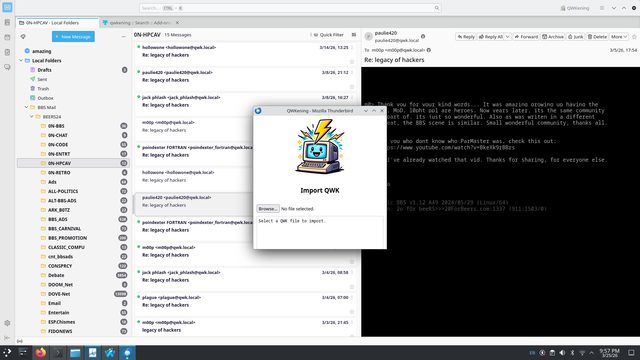Click the Reply All button
The width and height of the screenshot is (640, 360).
pos(491,37)
